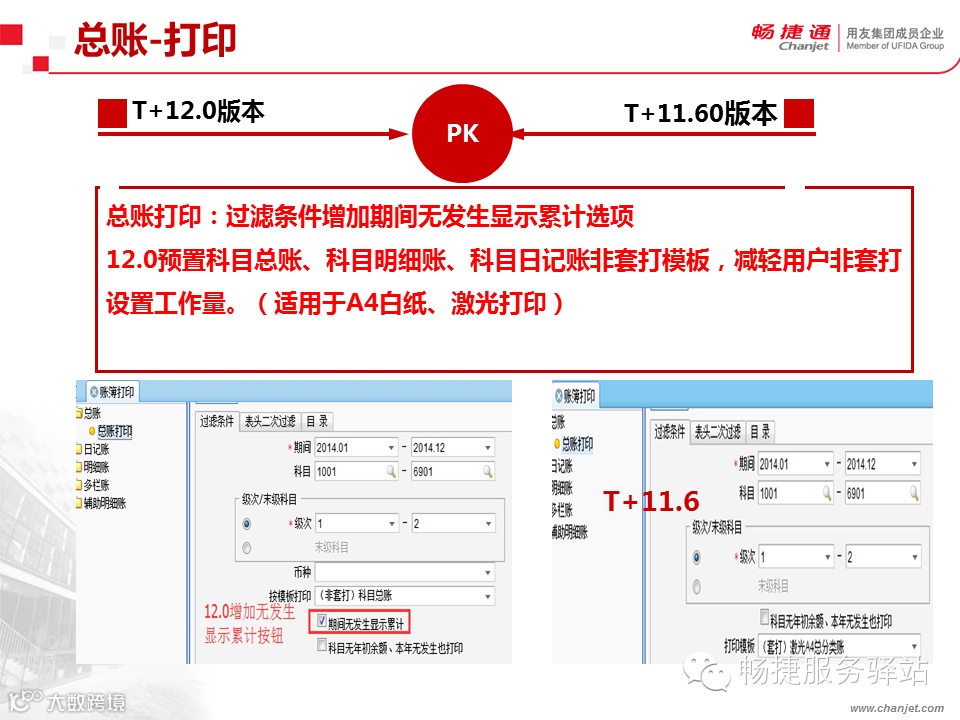Select 总账打印 item in left window tree
The width and height of the screenshot is (960, 720).
click(x=114, y=431)
